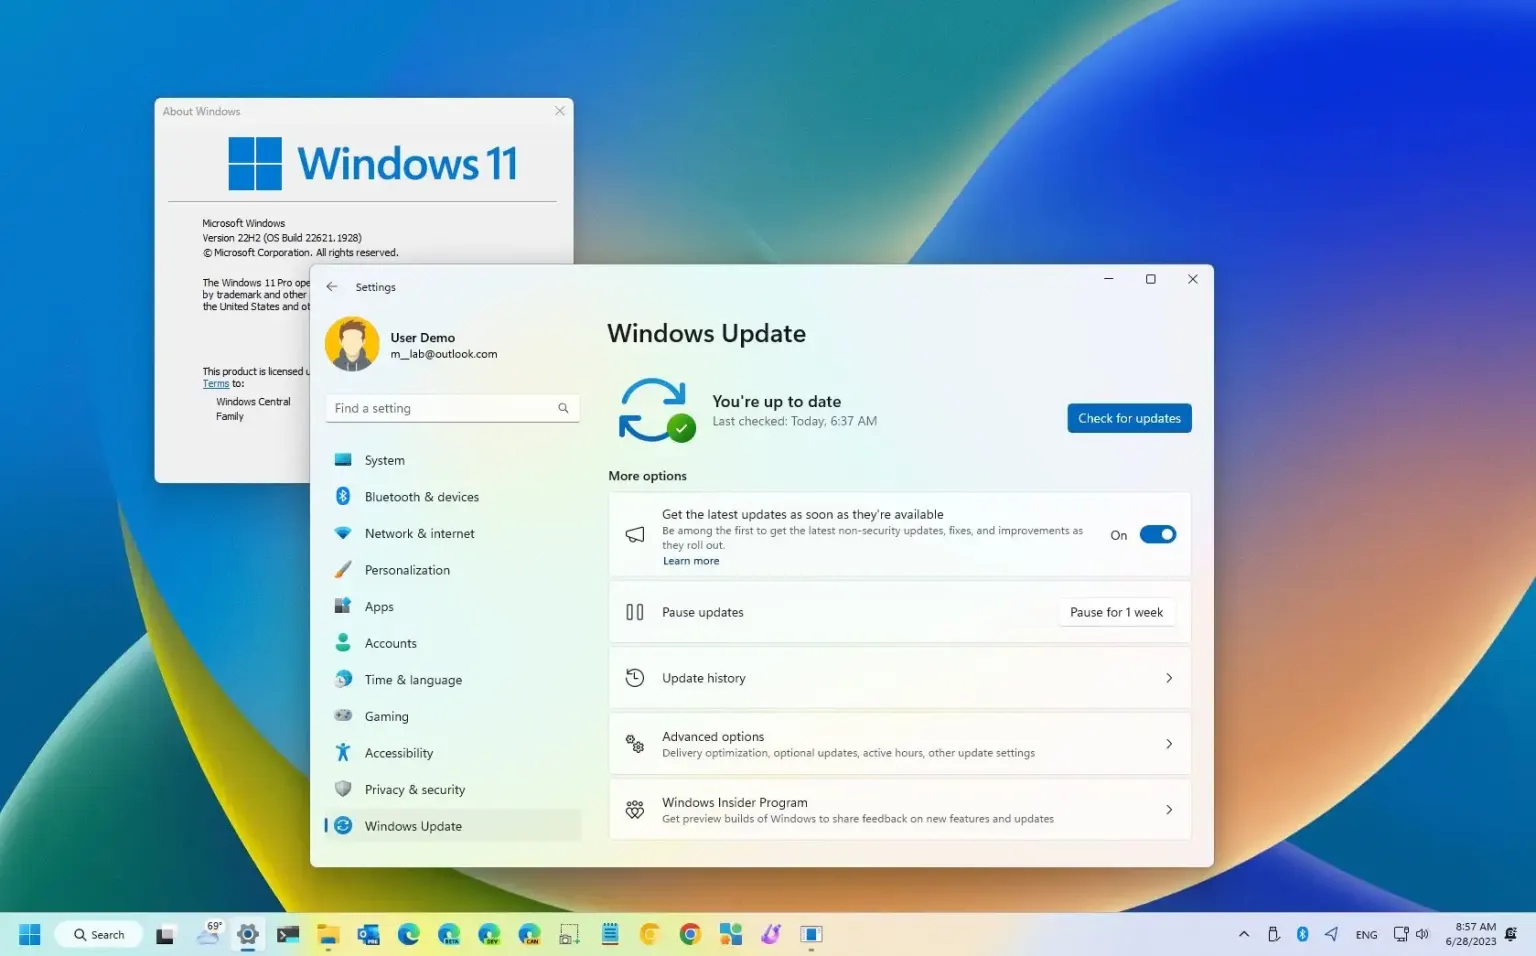Click the notification bell icon
Image resolution: width=1536 pixels, height=956 pixels.
1511,934
